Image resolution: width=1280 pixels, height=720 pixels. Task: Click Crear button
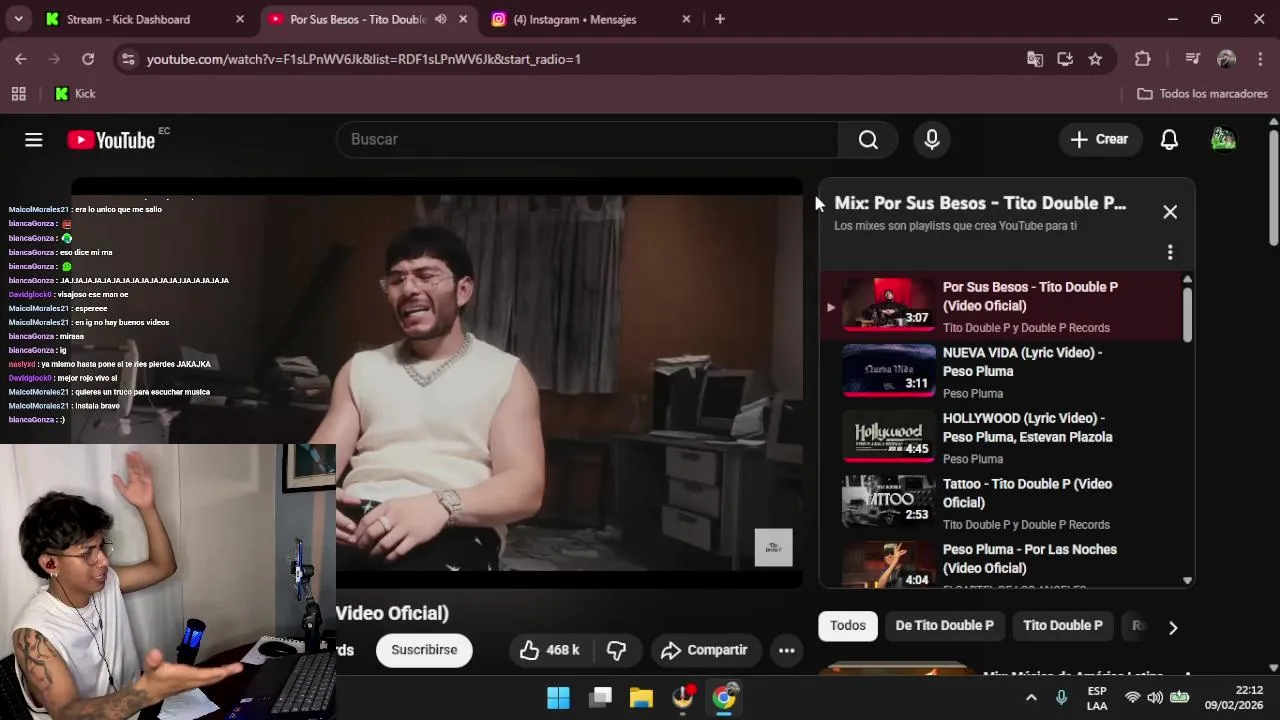[x=1099, y=140]
